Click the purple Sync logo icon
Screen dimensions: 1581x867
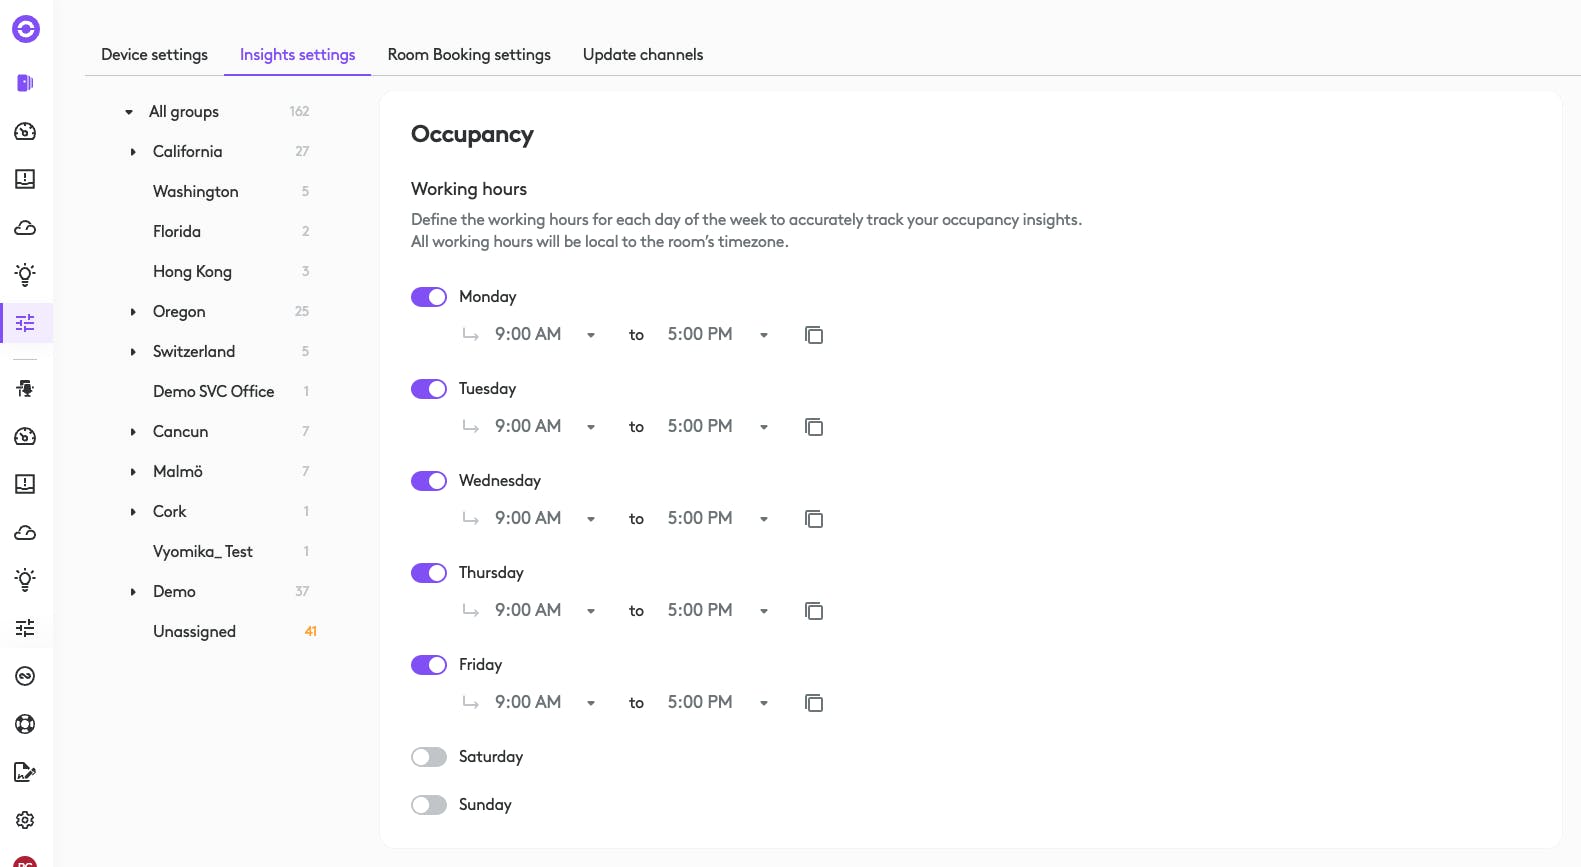[x=26, y=29]
